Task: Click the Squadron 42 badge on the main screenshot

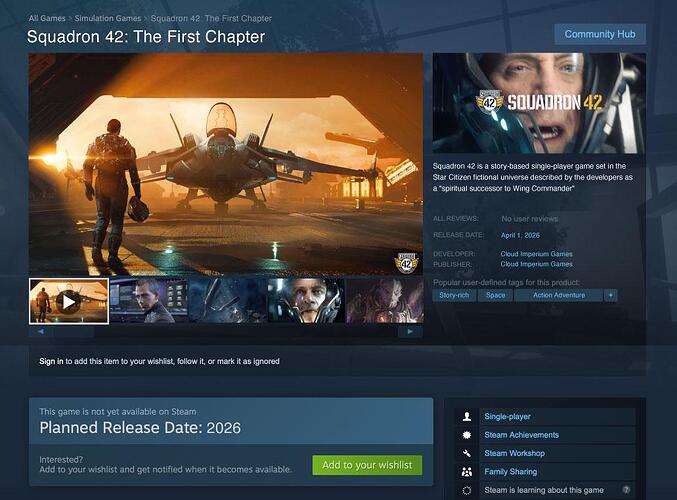Action: [406, 262]
